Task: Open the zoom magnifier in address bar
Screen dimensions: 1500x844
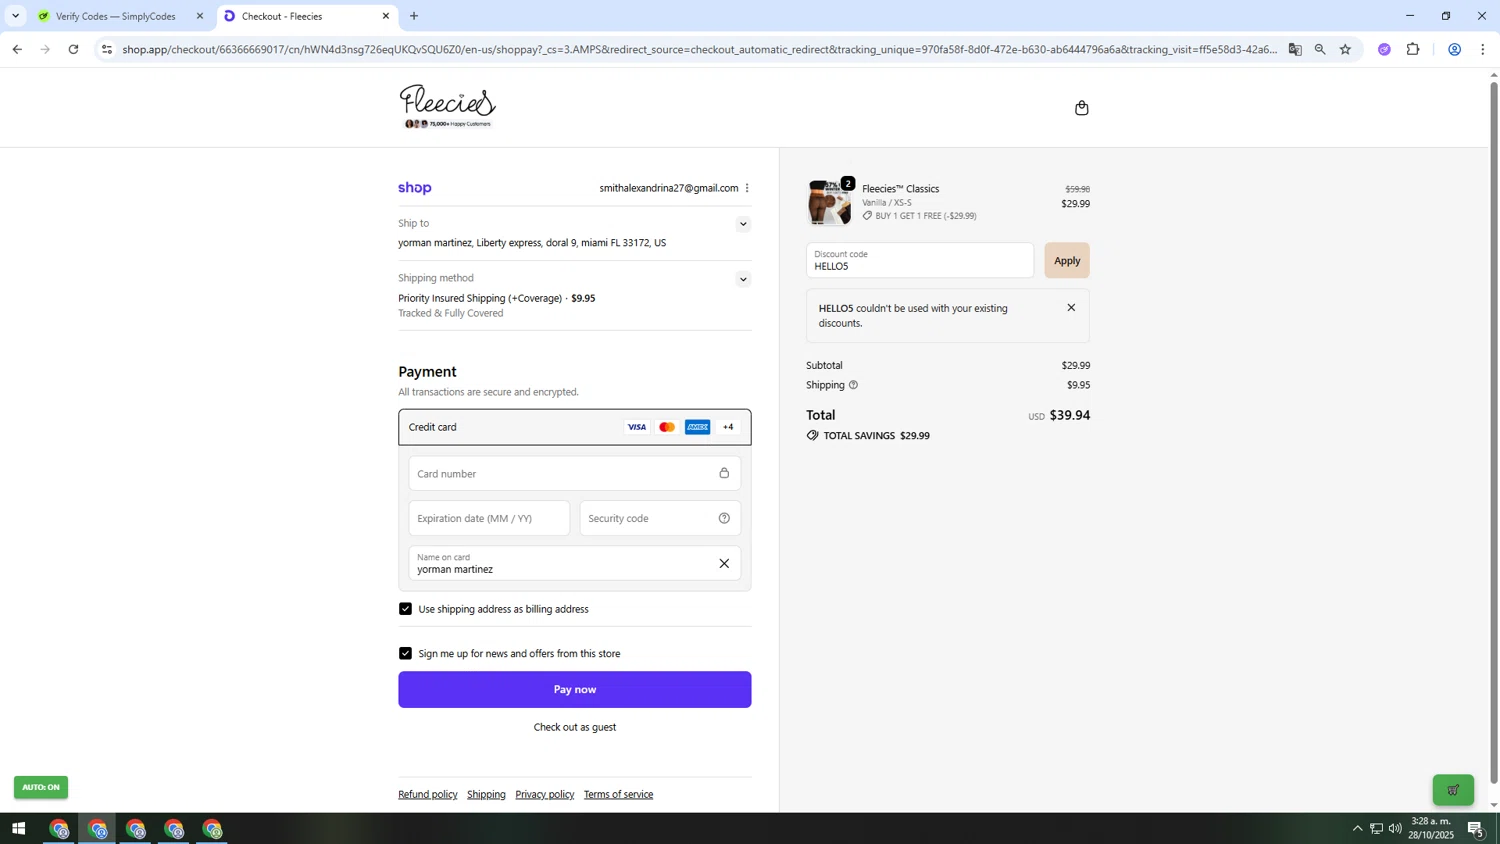Action: [1320, 49]
